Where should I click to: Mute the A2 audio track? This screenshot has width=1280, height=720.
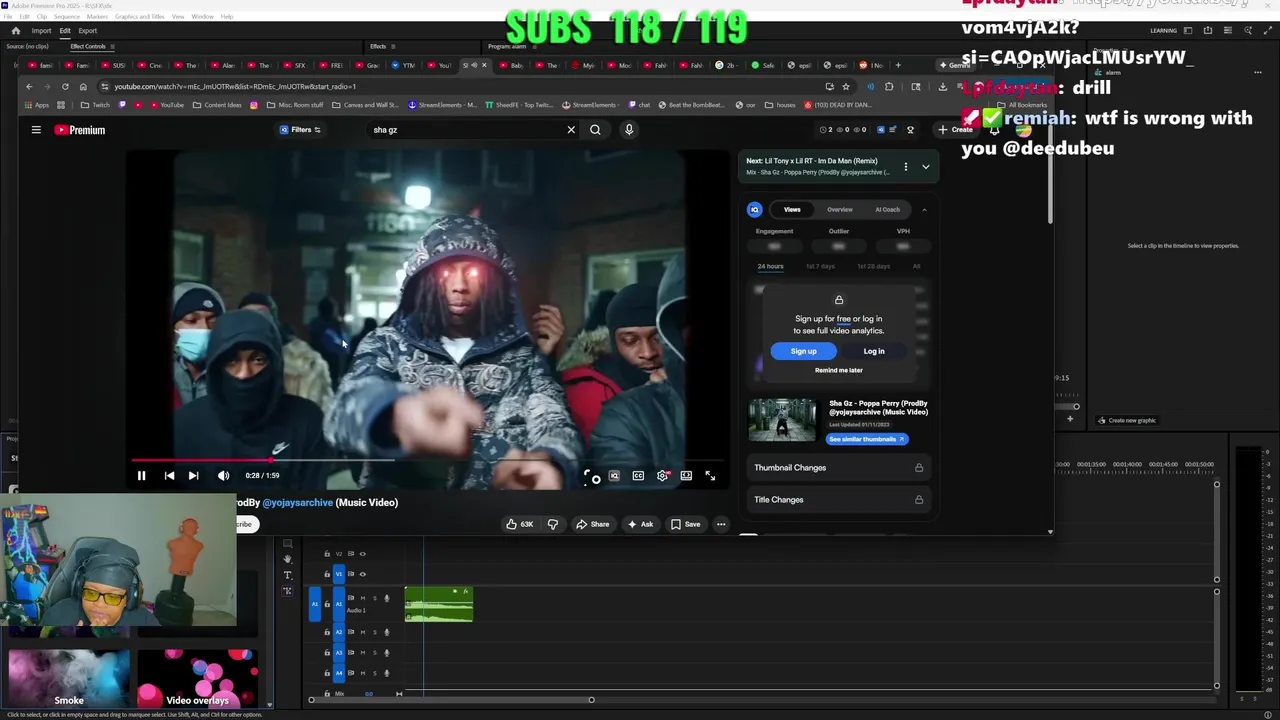(x=362, y=632)
